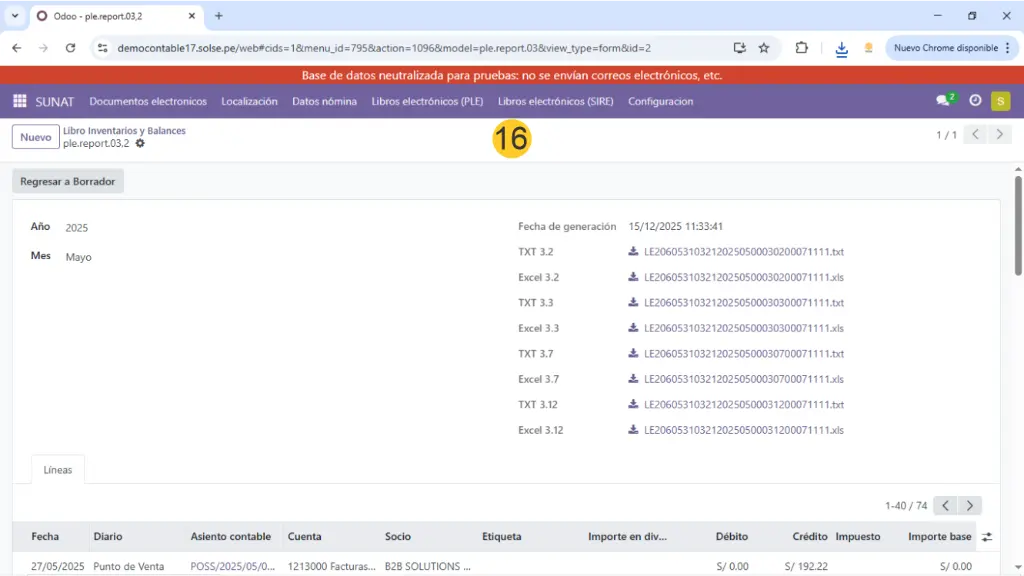
Task: Bookmark this page with star icon
Action: click(764, 48)
